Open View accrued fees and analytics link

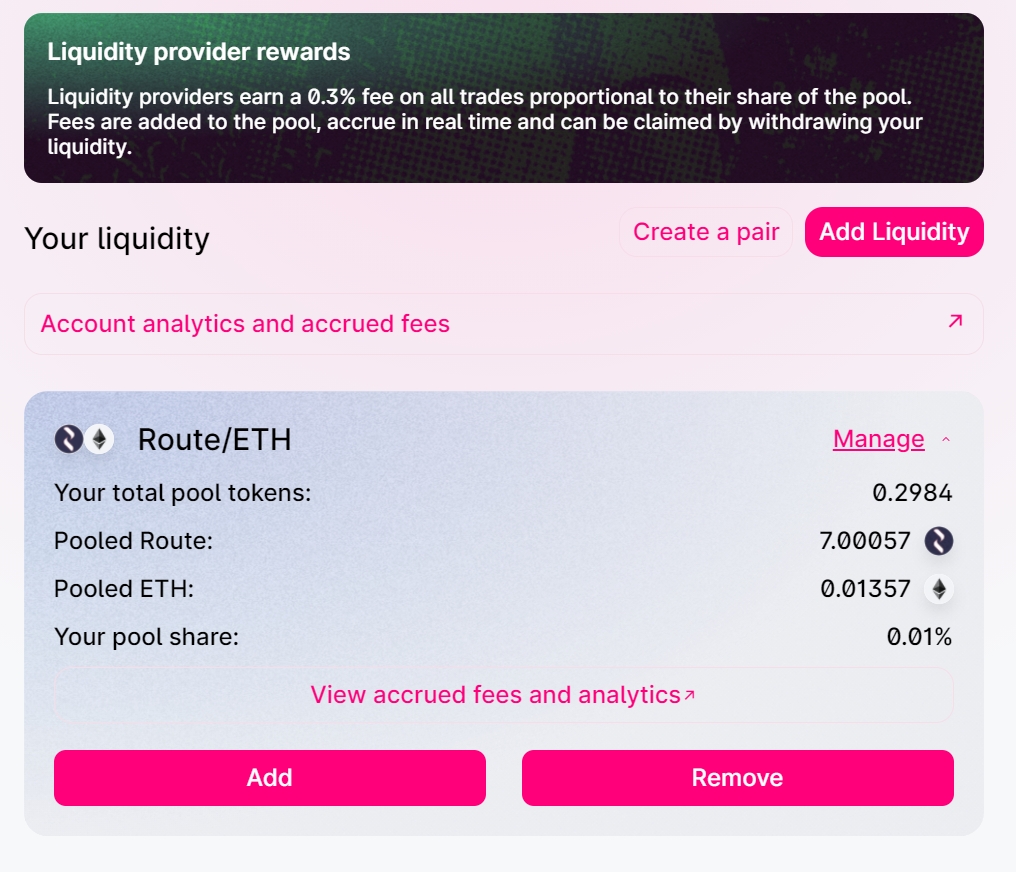(495, 695)
